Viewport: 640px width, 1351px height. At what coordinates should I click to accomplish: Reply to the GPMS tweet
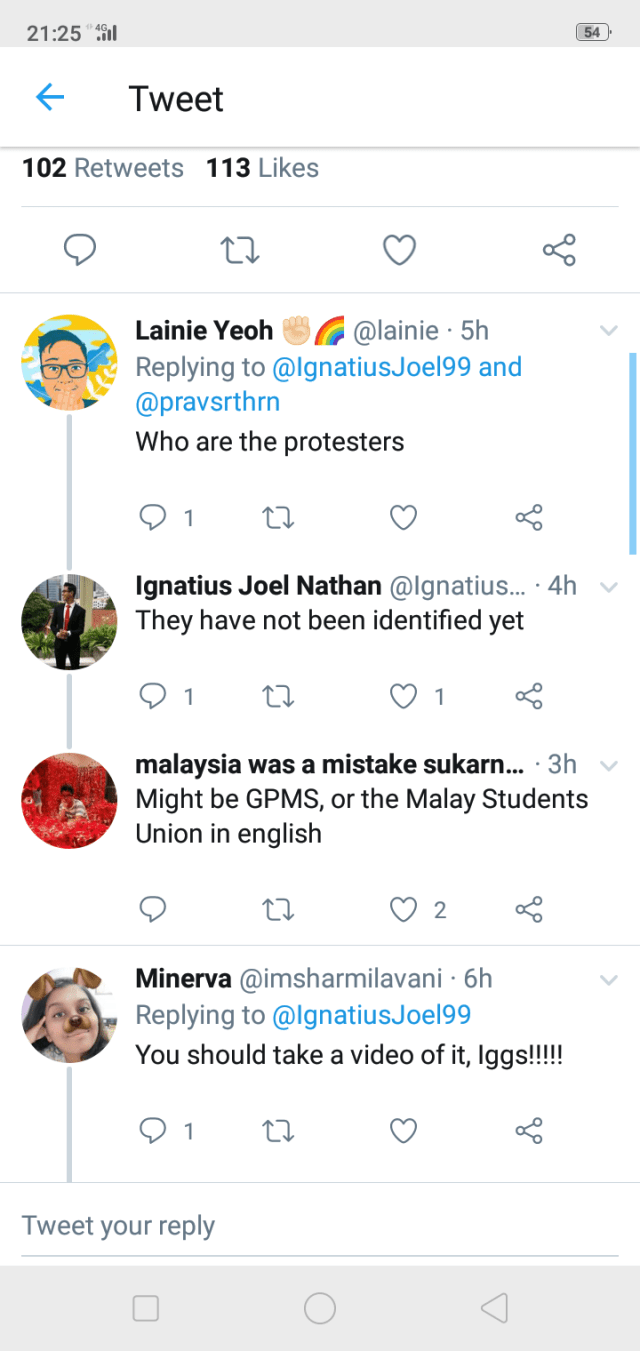152,908
